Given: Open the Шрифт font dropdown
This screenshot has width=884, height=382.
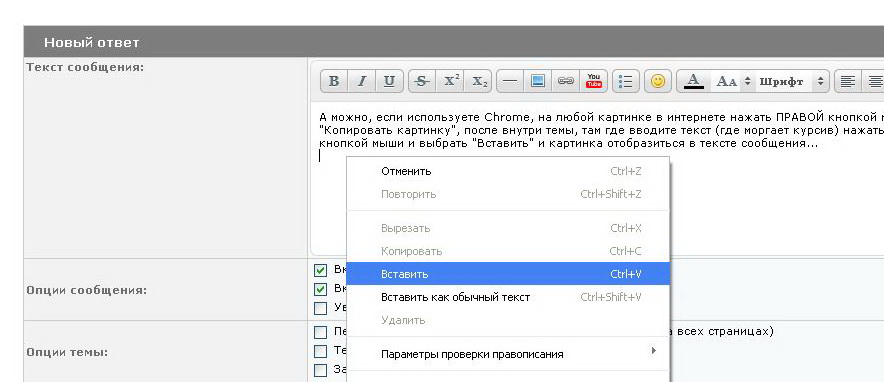Looking at the screenshot, I should tap(792, 81).
